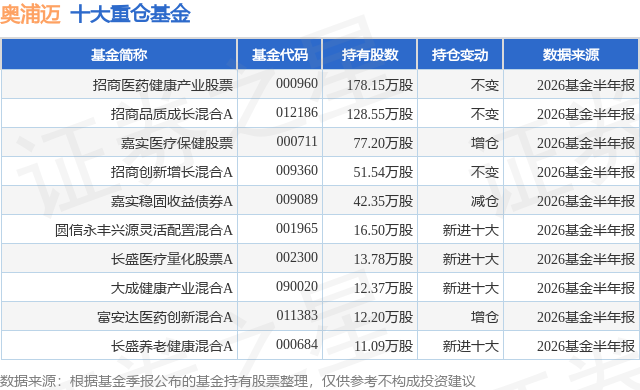Select 大成健康产业混合A fund name
Screen dimensions: 640x390
(172, 288)
